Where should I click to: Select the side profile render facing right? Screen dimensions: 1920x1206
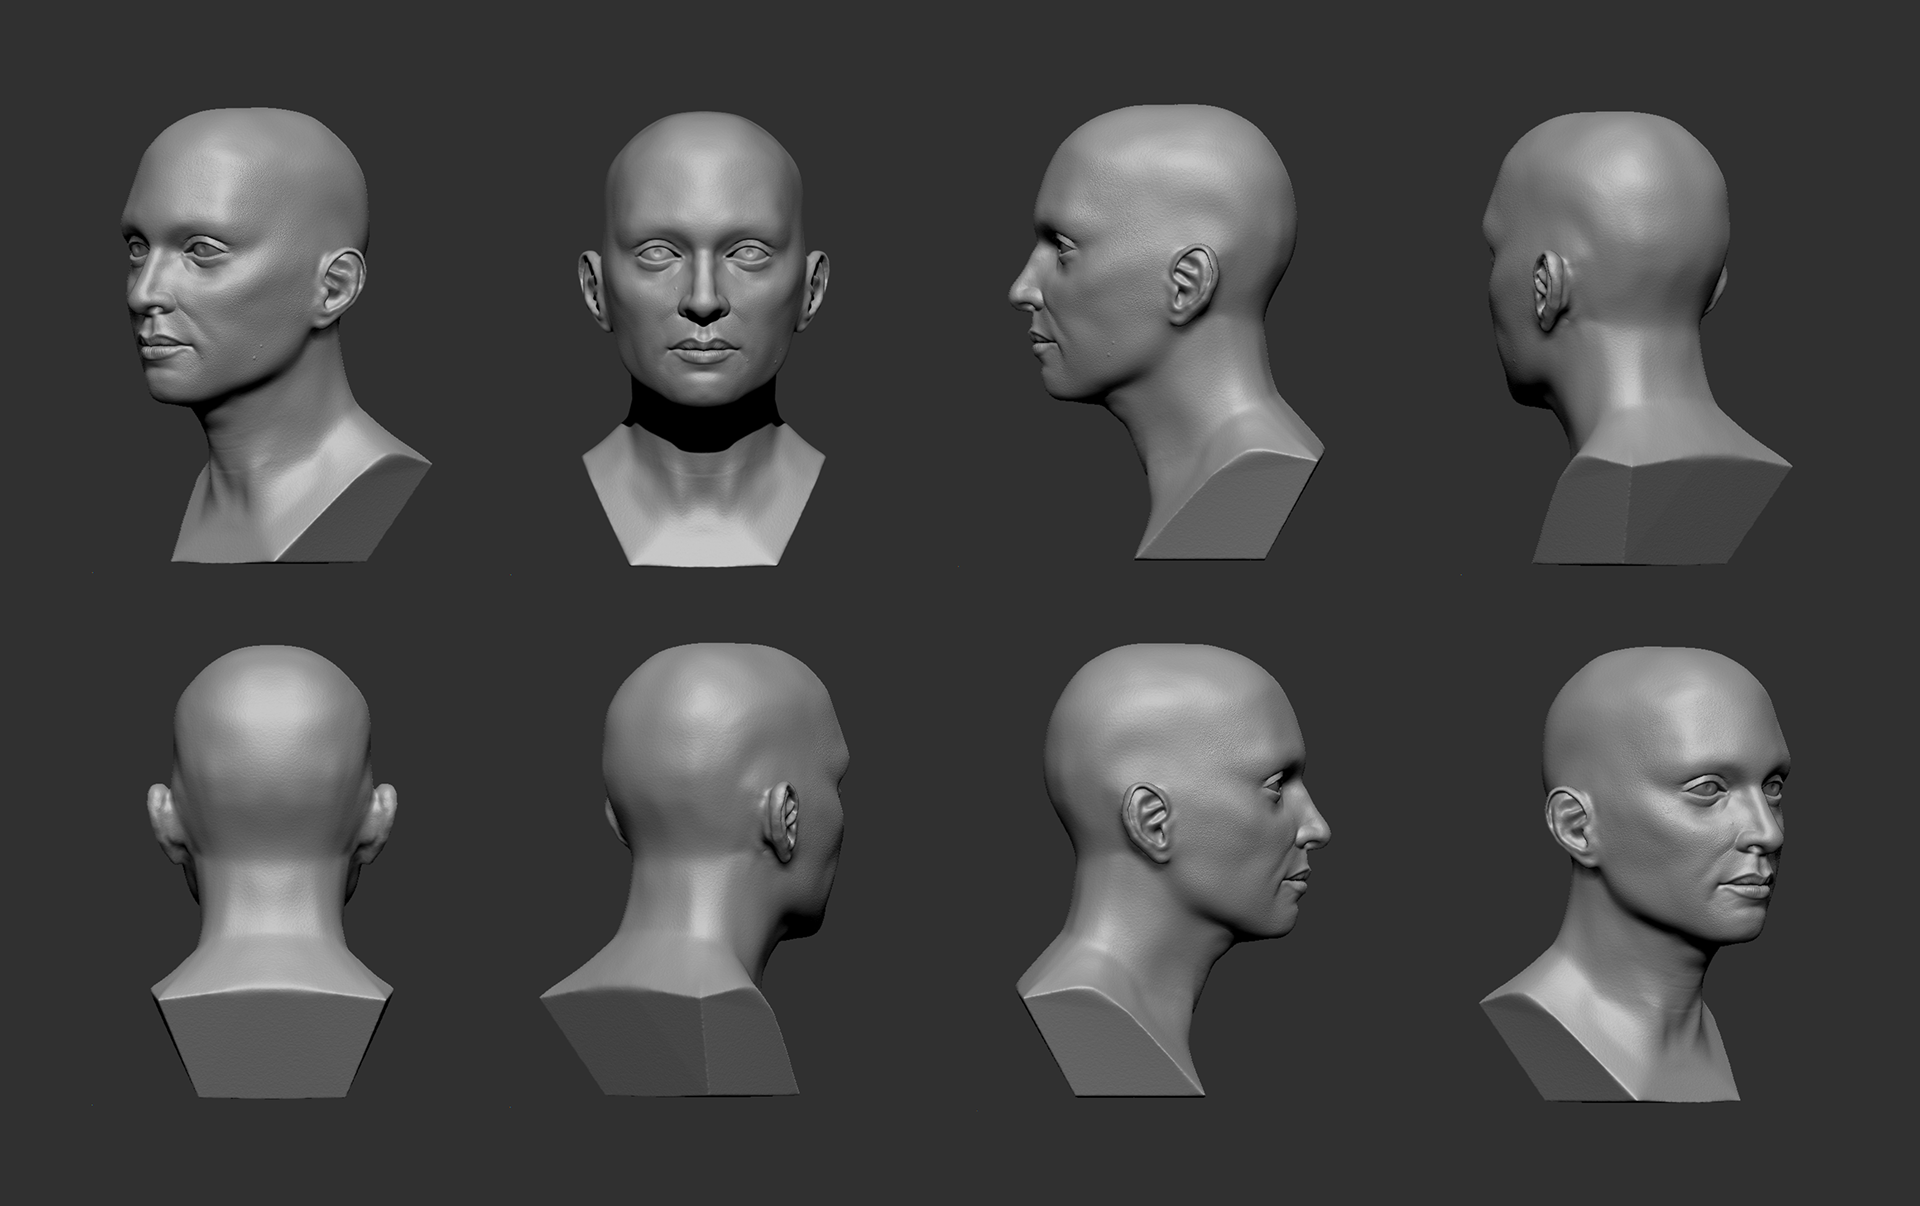tap(1173, 869)
